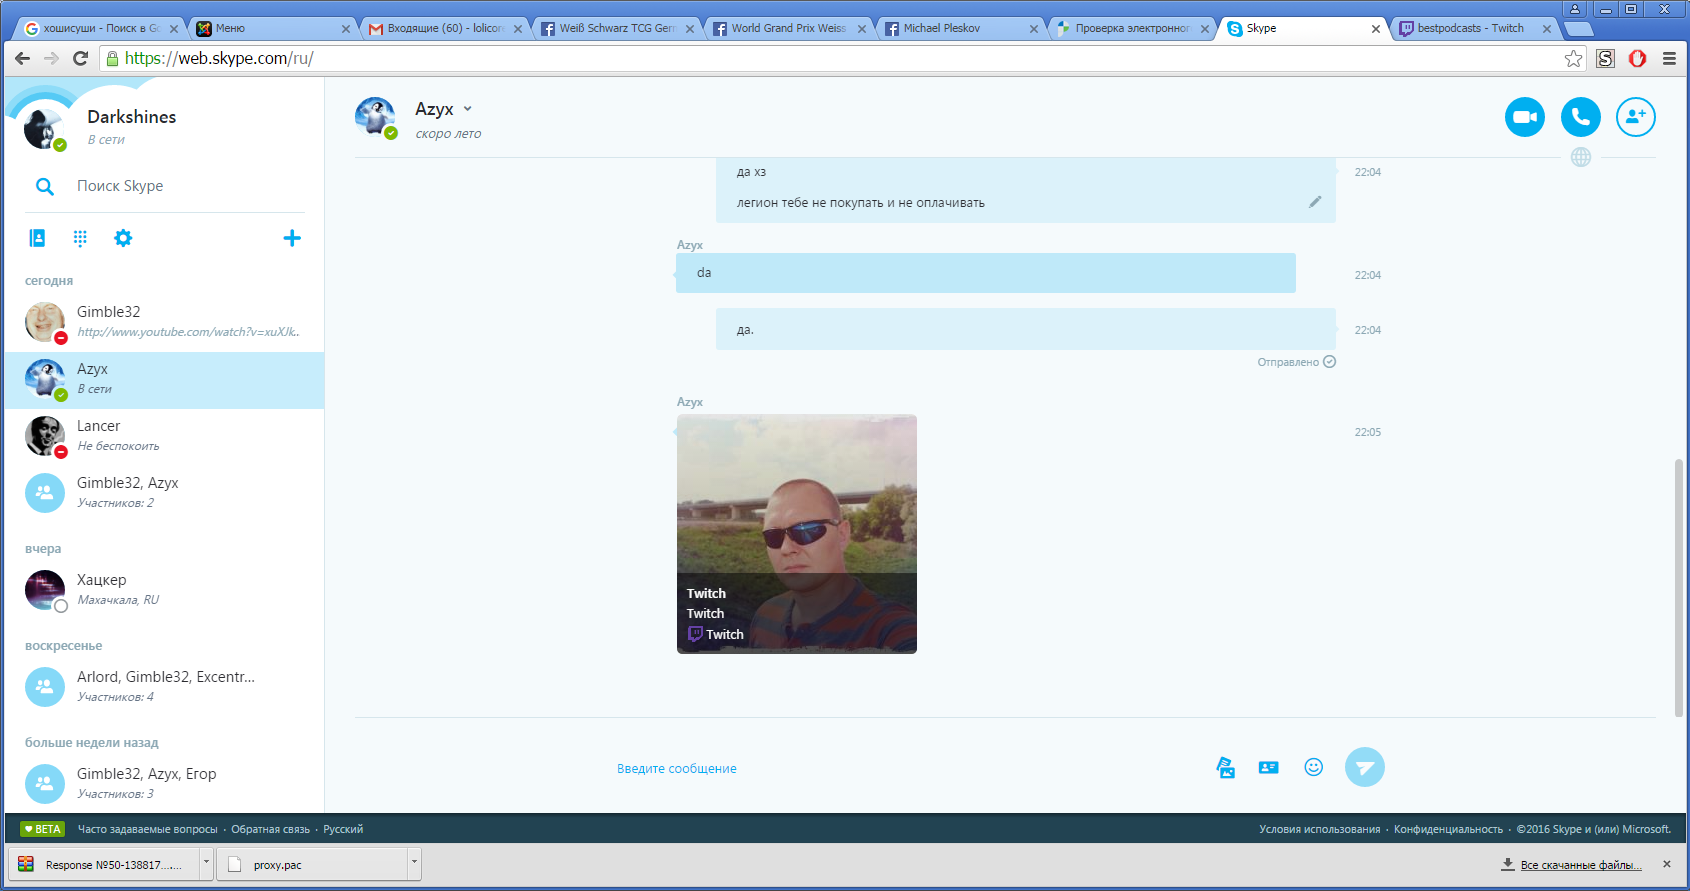
Task: Click the chat vertical scrollbar
Action: [x=1678, y=587]
